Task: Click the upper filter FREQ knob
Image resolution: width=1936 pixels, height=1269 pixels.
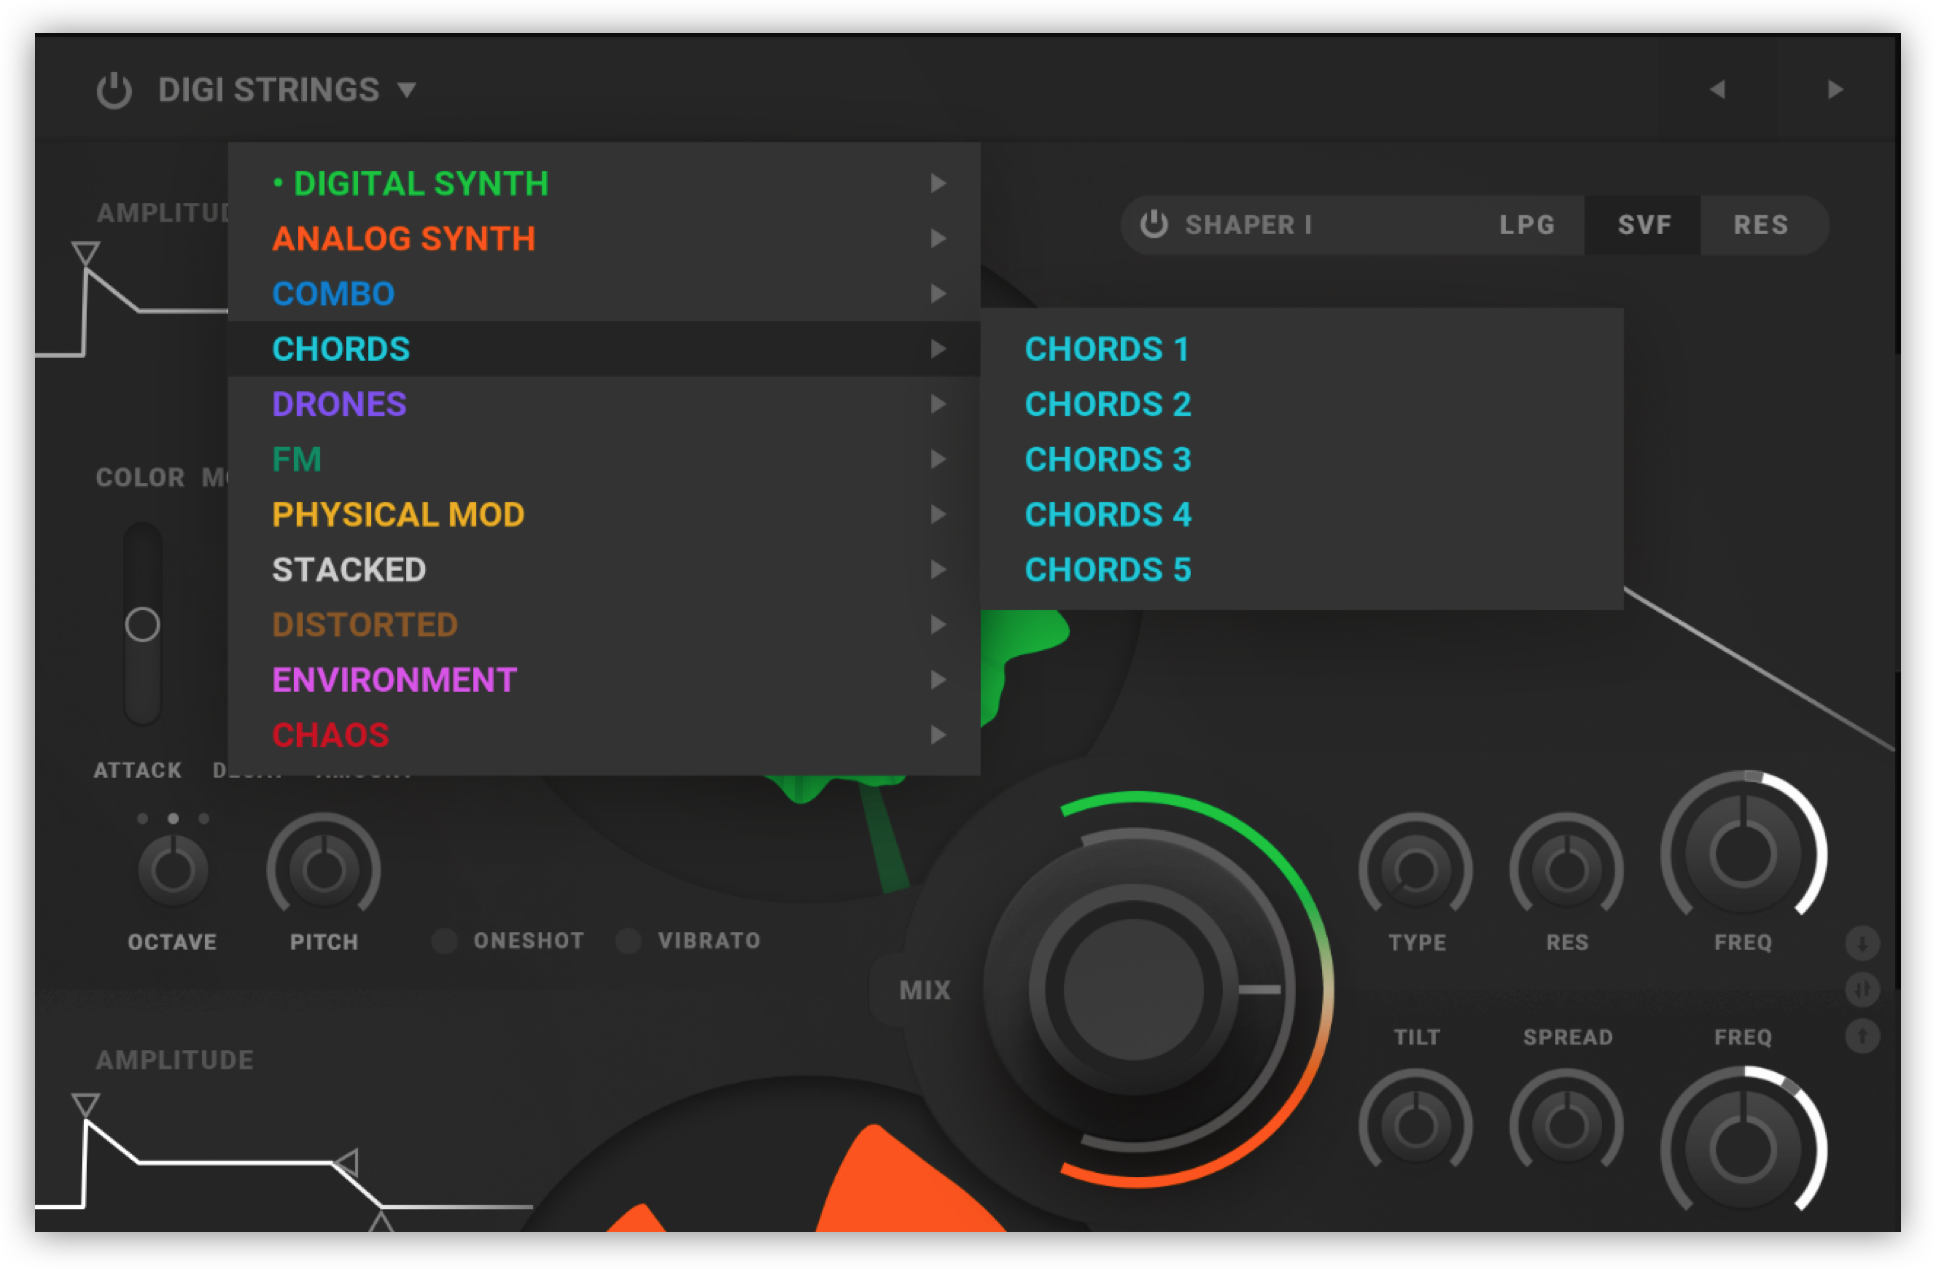Action: click(x=1743, y=852)
